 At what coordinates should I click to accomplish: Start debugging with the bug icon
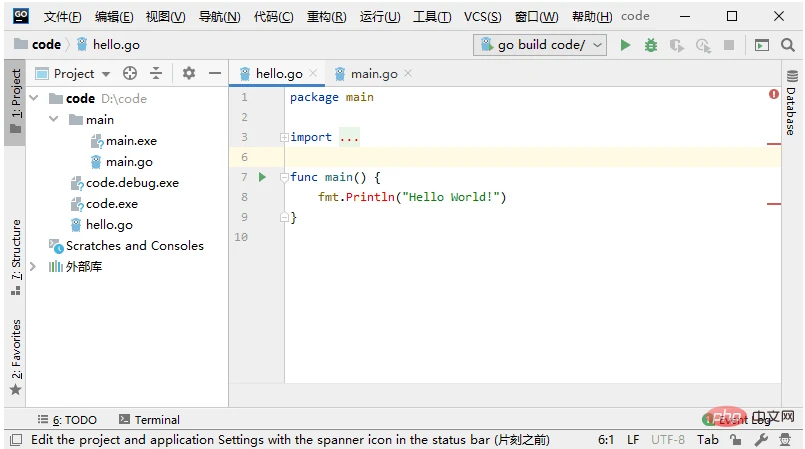[651, 45]
